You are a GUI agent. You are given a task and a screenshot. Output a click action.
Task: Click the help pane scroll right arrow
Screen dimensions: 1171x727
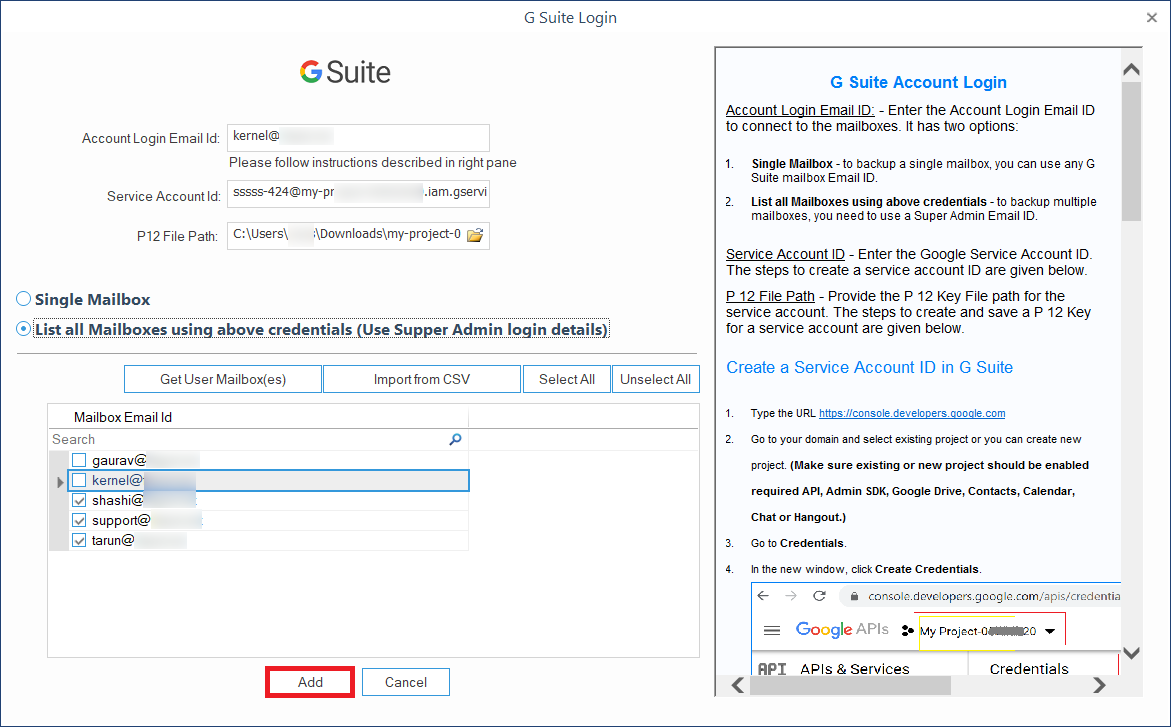pyautogui.click(x=1099, y=685)
